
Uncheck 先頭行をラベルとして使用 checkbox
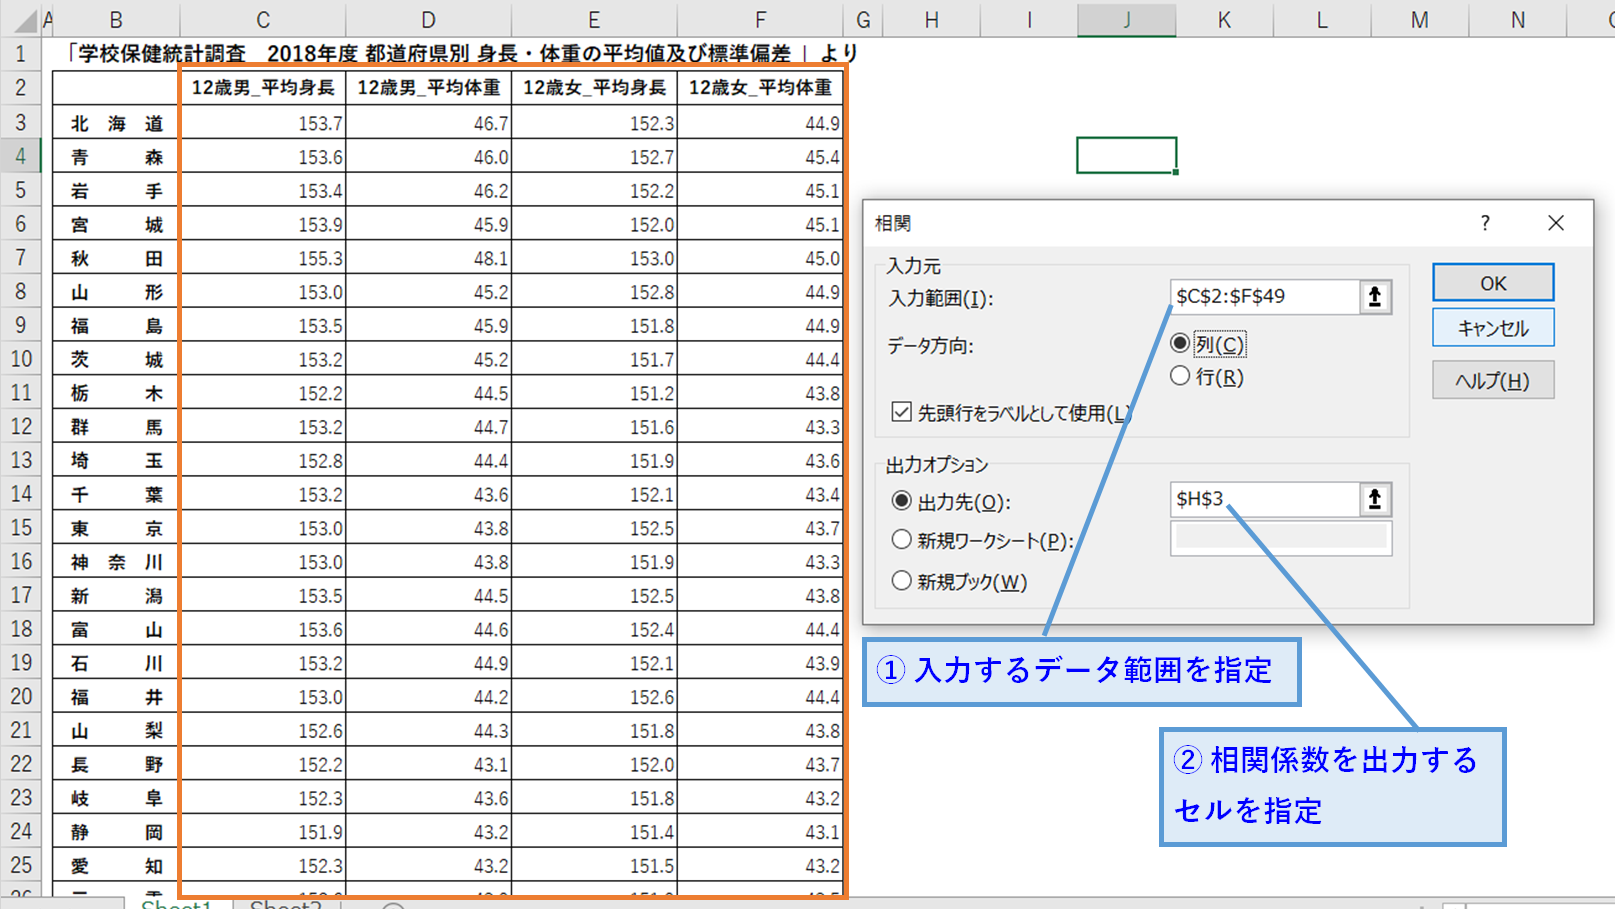tap(903, 410)
